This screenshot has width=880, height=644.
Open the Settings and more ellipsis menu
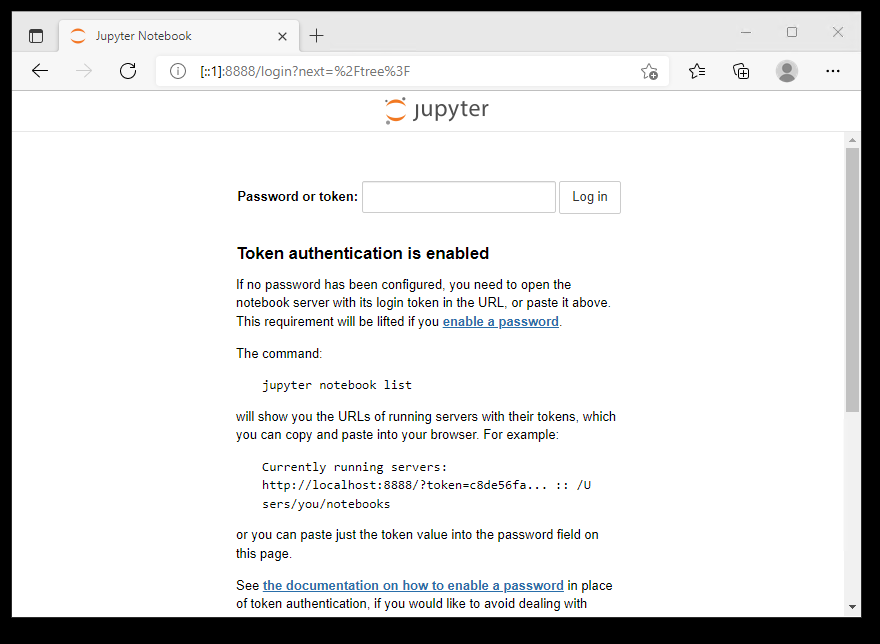tap(832, 71)
